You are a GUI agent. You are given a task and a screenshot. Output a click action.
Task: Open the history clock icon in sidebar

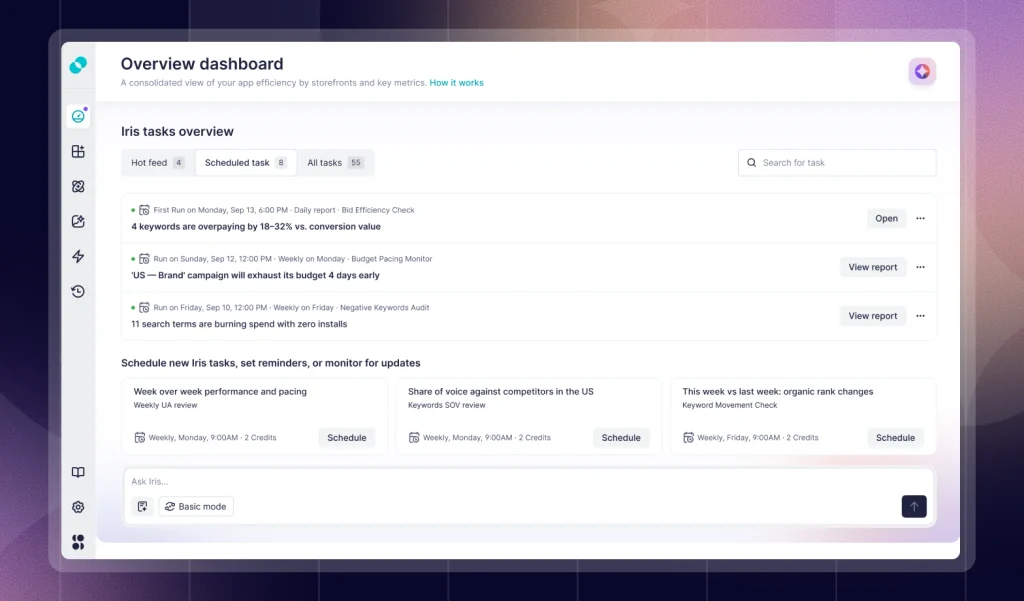78,291
